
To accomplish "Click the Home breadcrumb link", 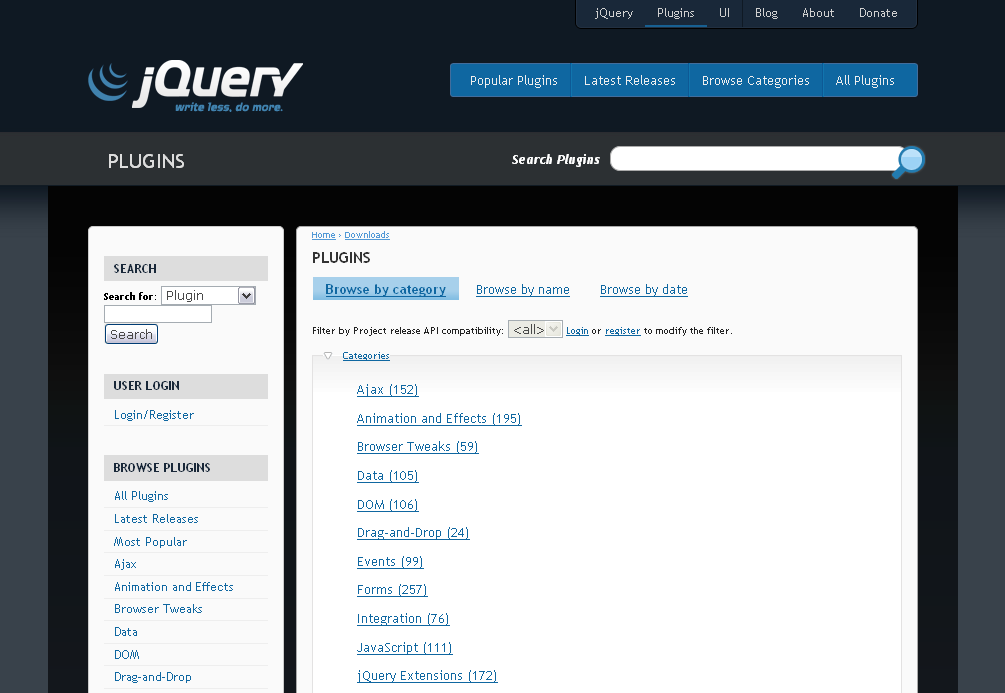I will point(323,235).
